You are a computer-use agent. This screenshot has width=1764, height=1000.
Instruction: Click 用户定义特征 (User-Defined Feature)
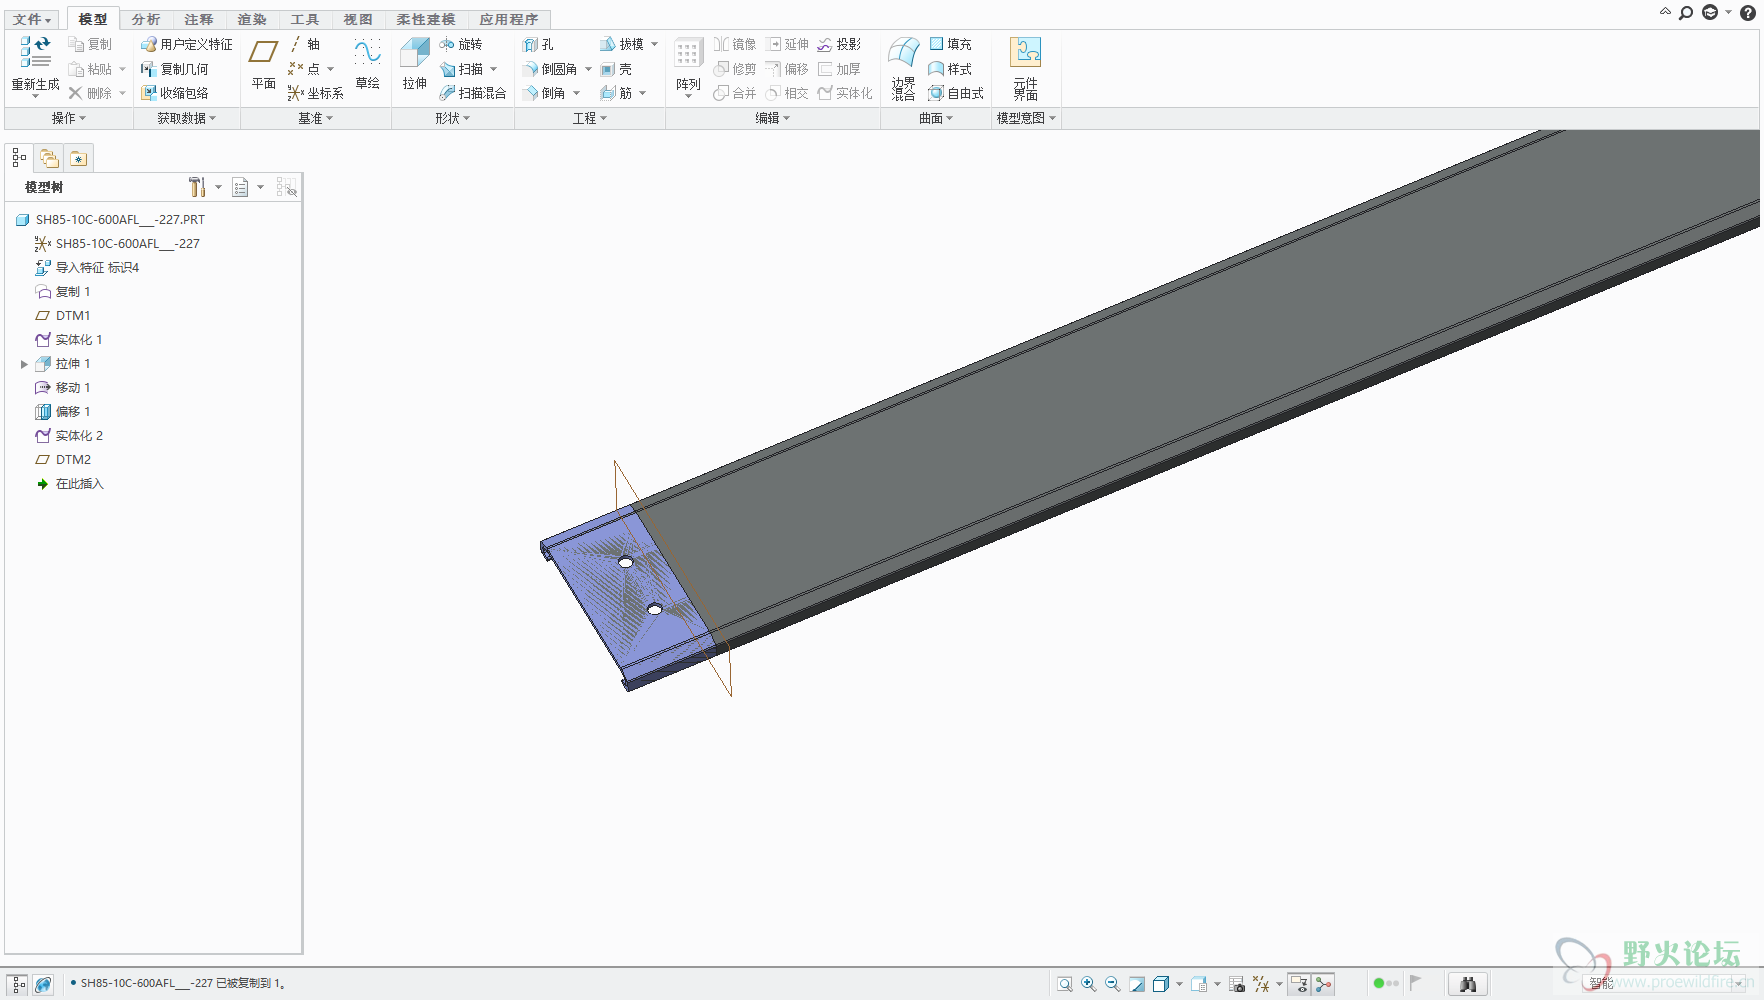tap(187, 44)
